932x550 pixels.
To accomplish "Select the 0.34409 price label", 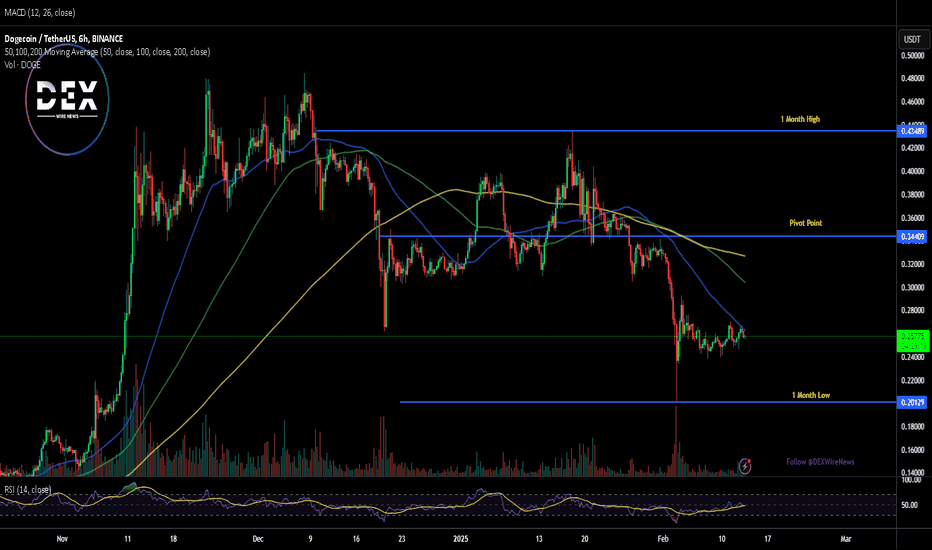I will [912, 237].
